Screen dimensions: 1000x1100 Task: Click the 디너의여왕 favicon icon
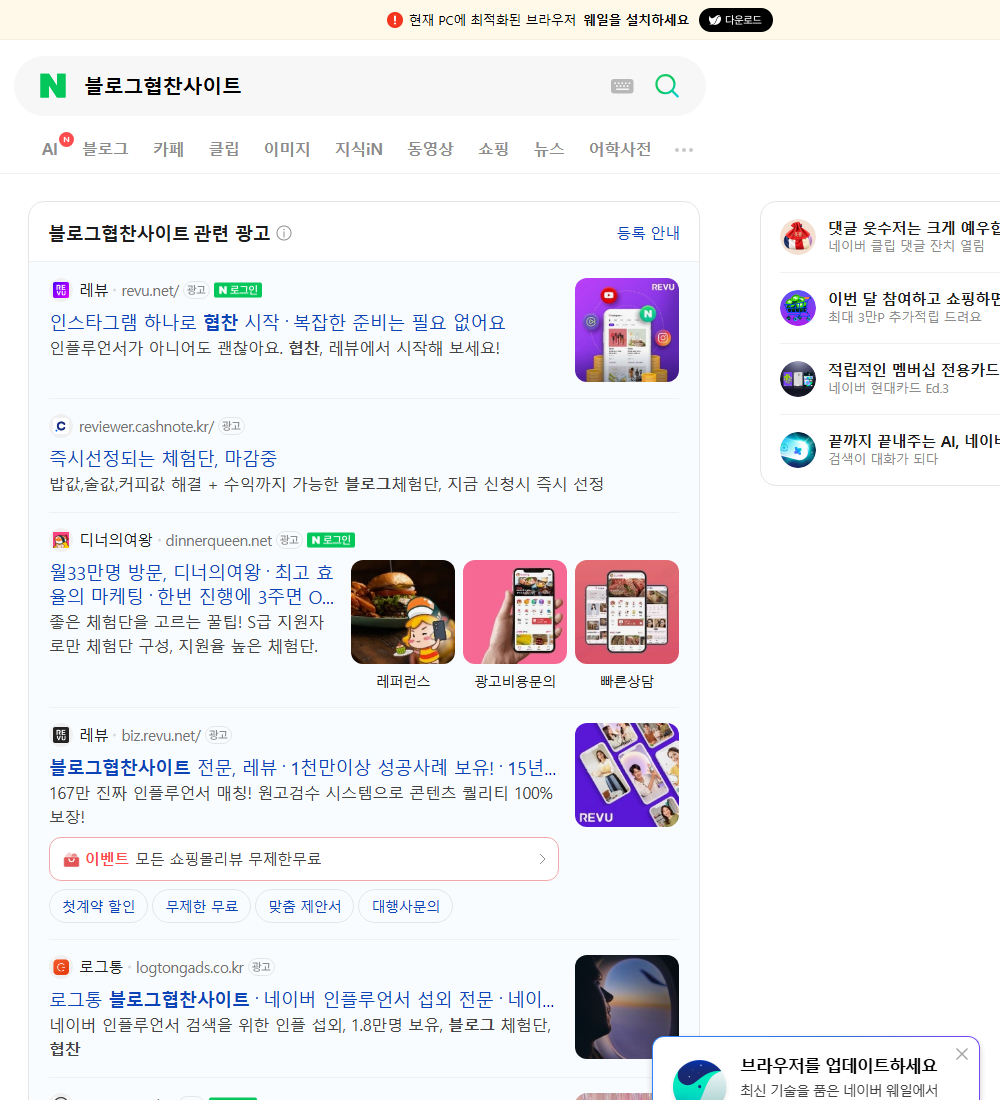(x=61, y=540)
